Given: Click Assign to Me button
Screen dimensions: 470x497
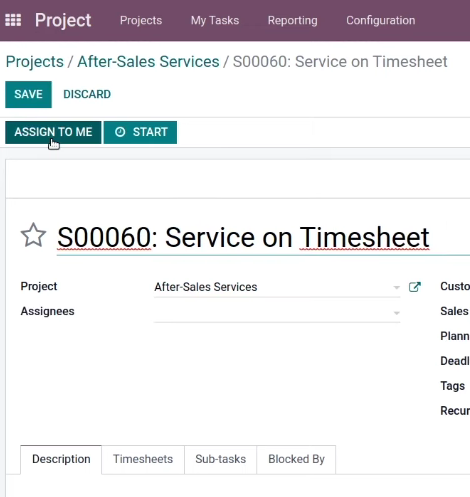Looking at the screenshot, I should click(53, 132).
